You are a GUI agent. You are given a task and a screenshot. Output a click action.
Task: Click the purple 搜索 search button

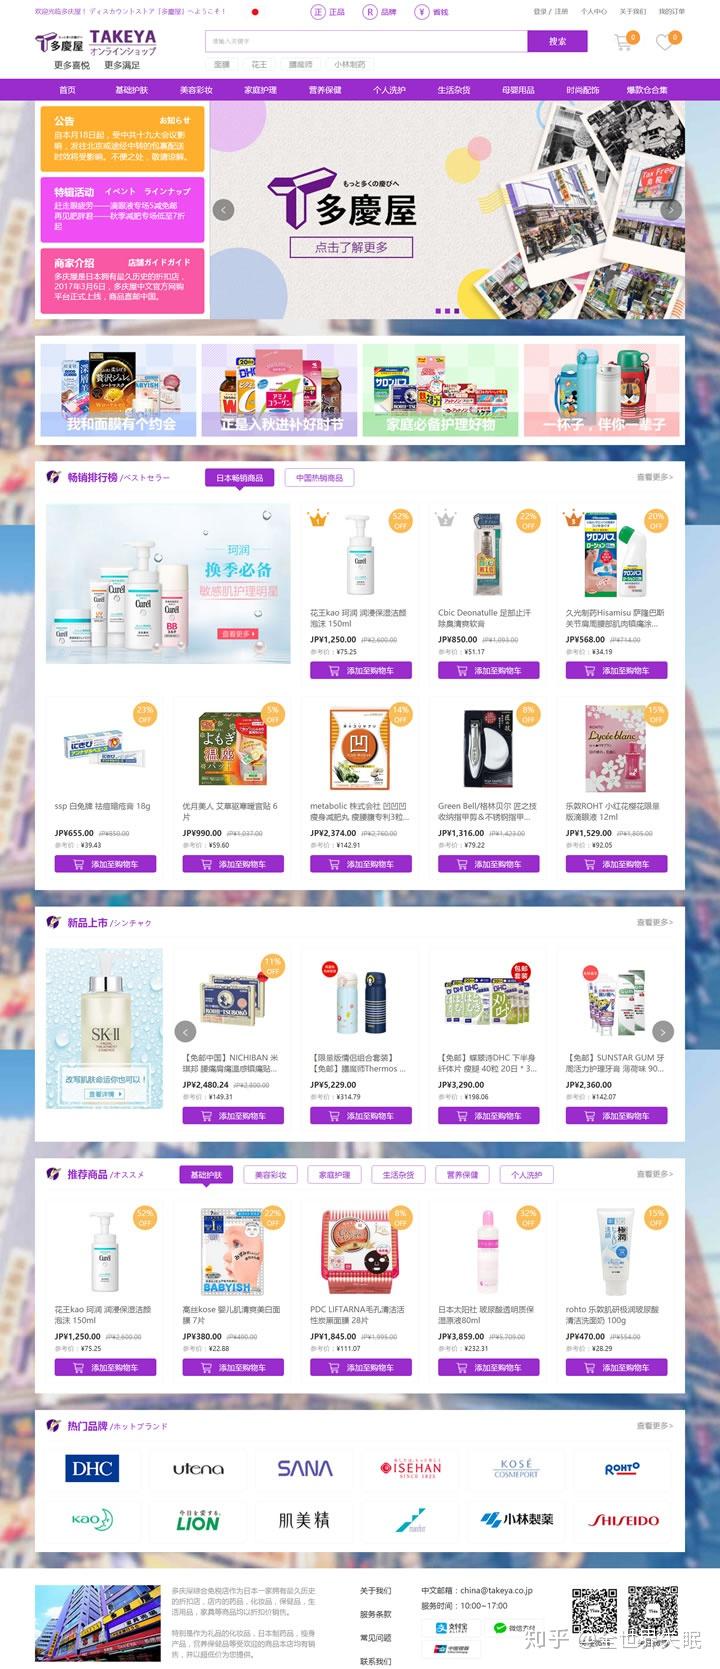coord(557,41)
